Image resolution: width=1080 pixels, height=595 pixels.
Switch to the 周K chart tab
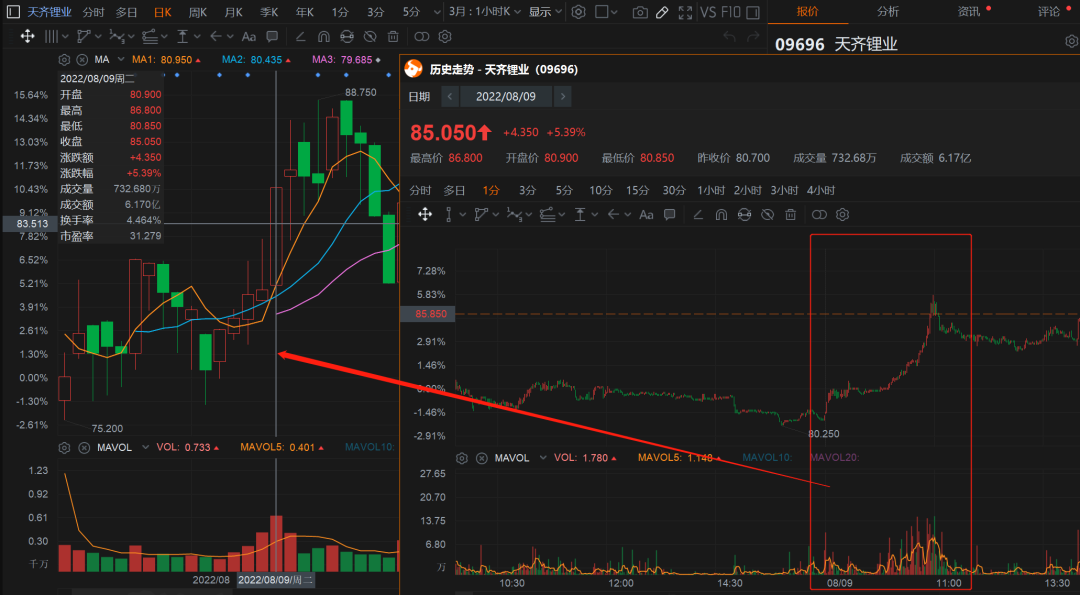pos(198,12)
